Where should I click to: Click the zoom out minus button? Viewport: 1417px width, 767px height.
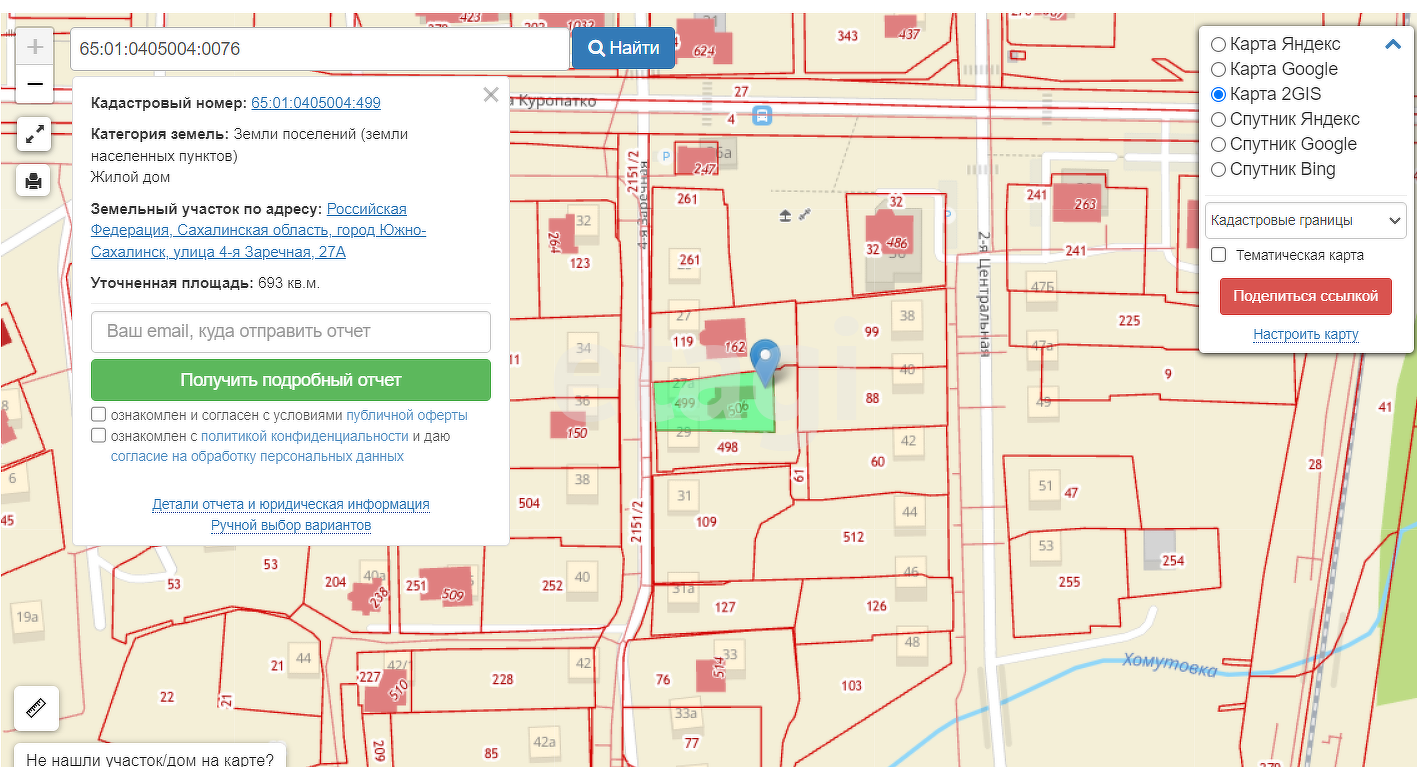(x=35, y=85)
